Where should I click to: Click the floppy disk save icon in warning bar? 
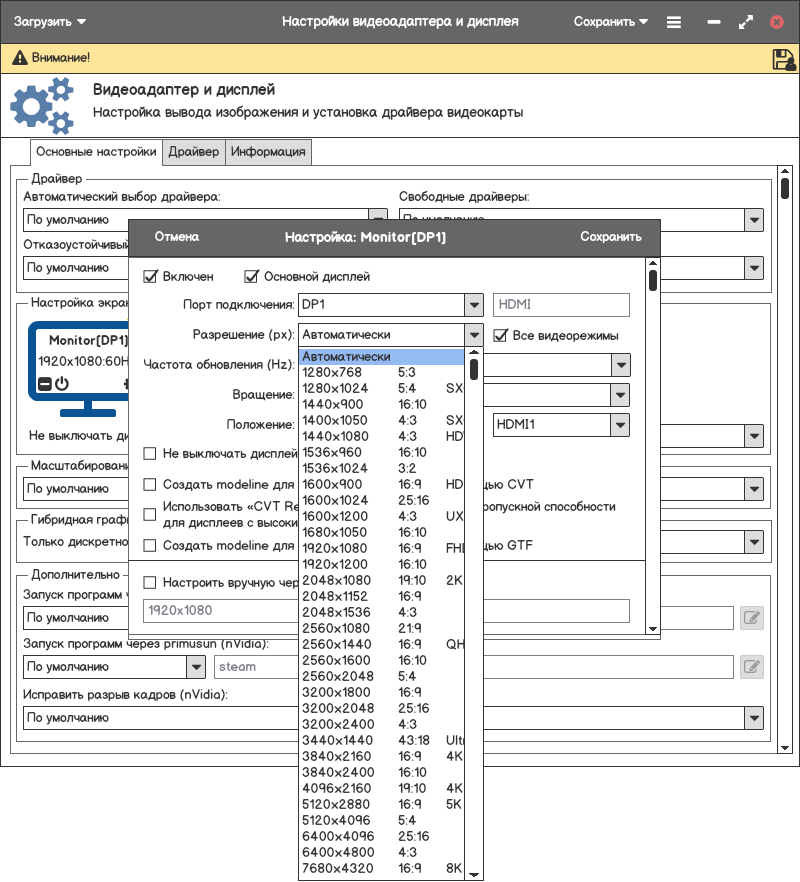point(783,59)
